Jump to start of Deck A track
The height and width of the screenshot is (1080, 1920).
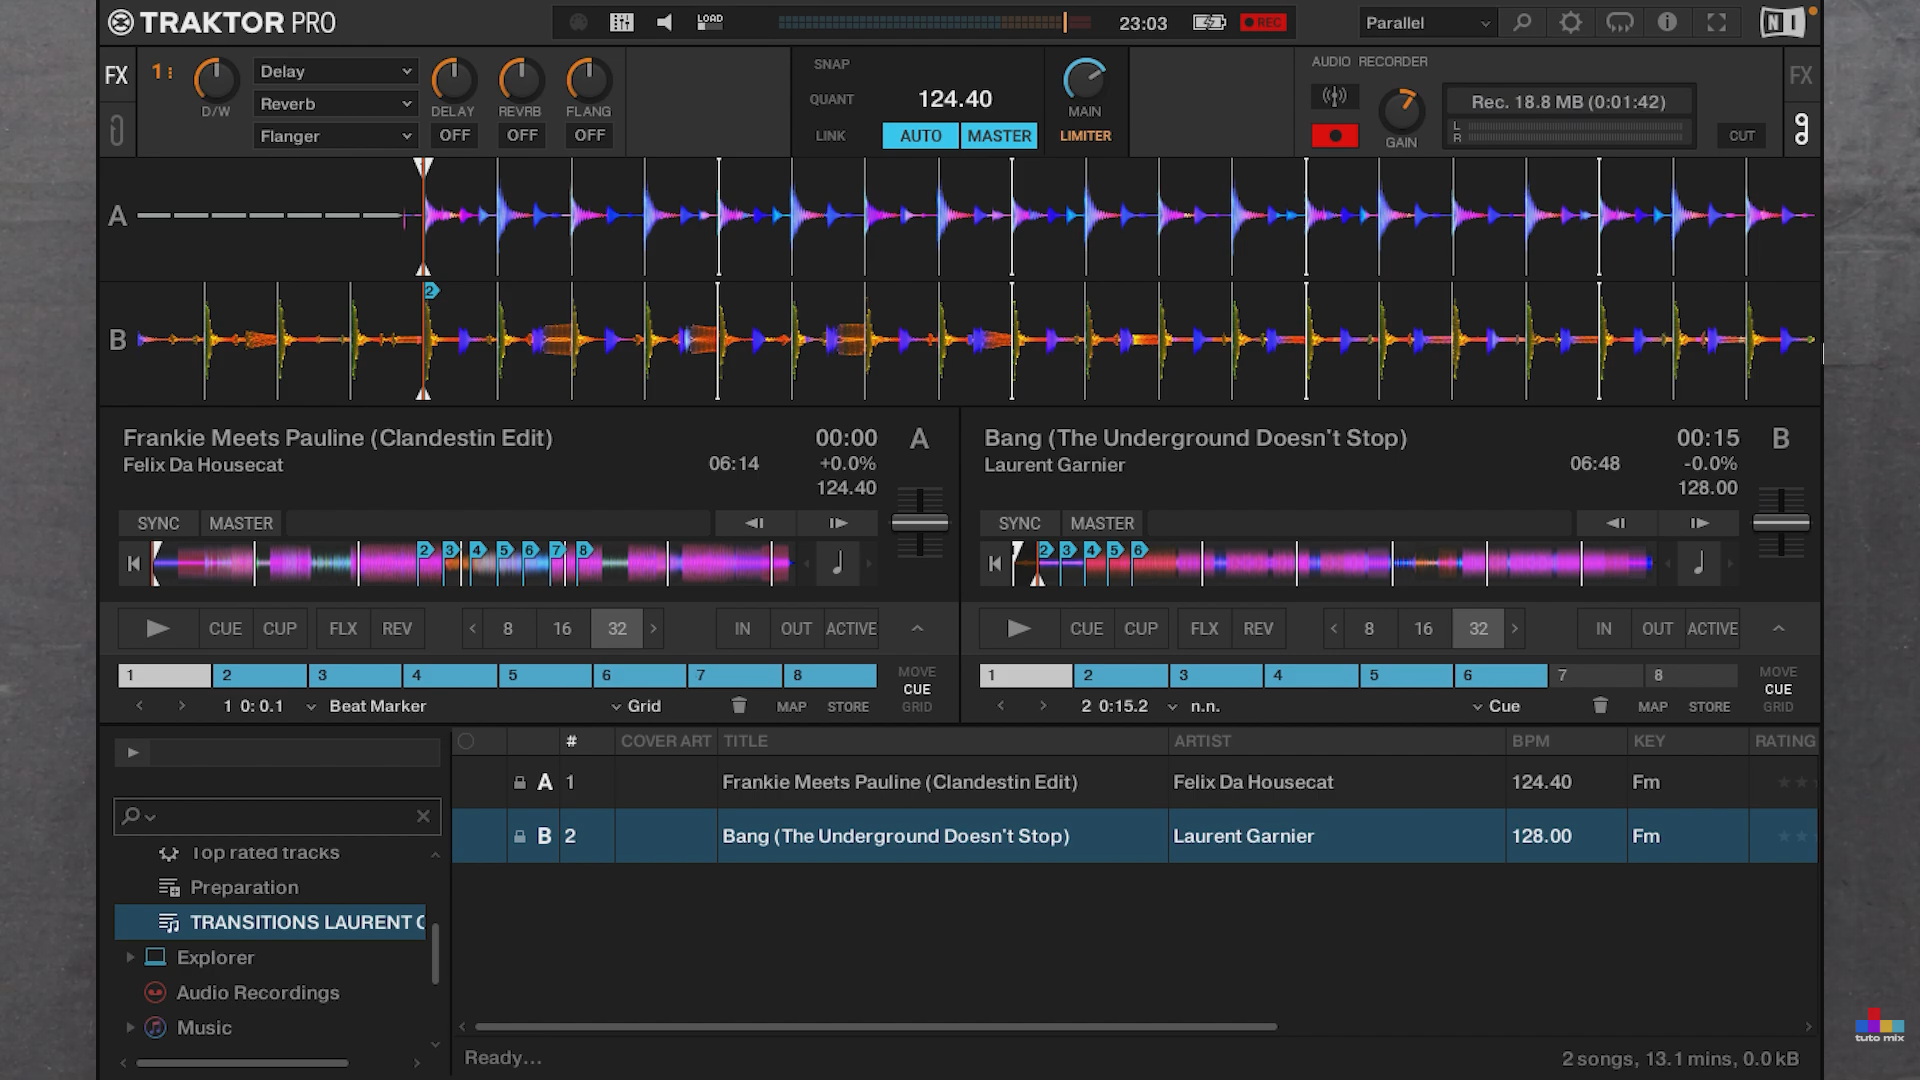(133, 564)
